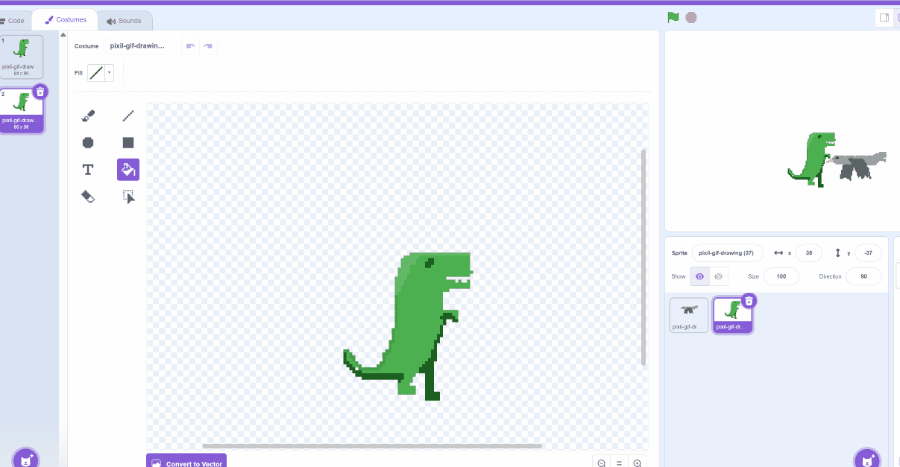This screenshot has width=900, height=467.
Task: Select the gray animal sprite thumbnail
Action: (689, 314)
